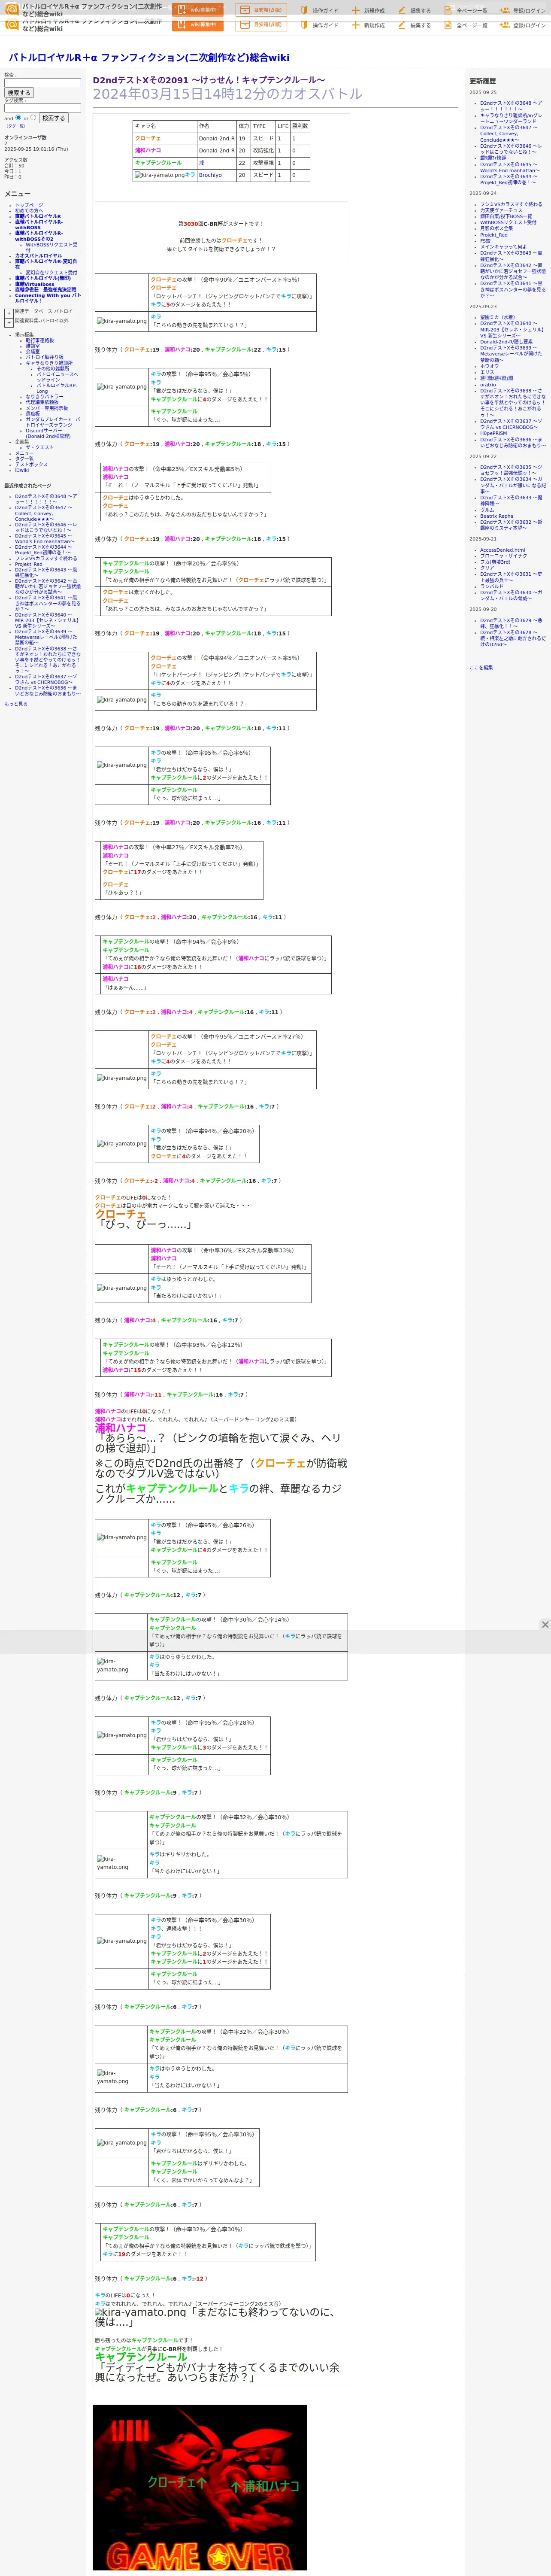This screenshot has height=2576, width=551.
Task: Open 会議室 under 掲示板集
Action: tap(33, 352)
